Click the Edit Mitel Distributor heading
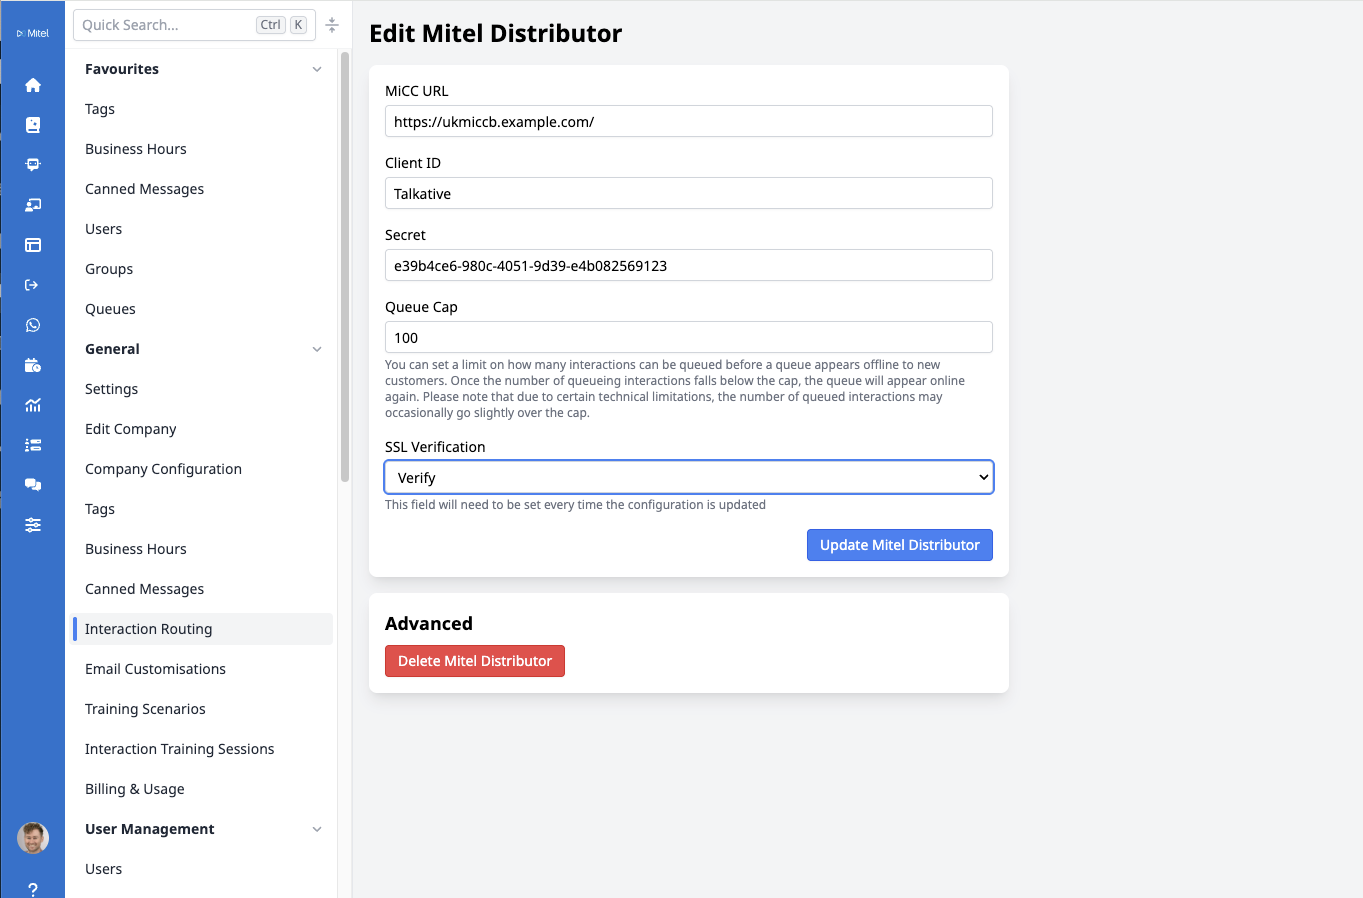This screenshot has width=1363, height=898. [x=496, y=33]
